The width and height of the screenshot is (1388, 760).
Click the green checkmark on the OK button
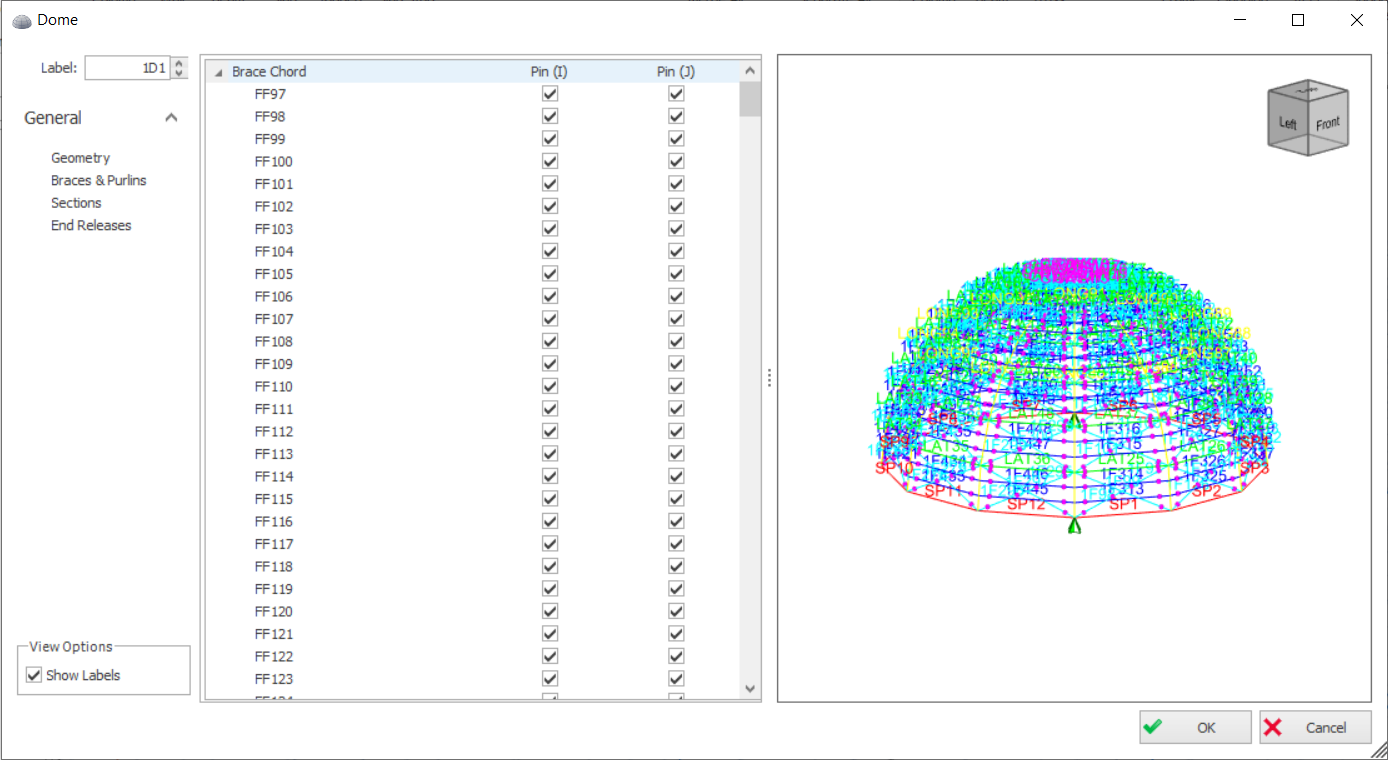[1153, 727]
